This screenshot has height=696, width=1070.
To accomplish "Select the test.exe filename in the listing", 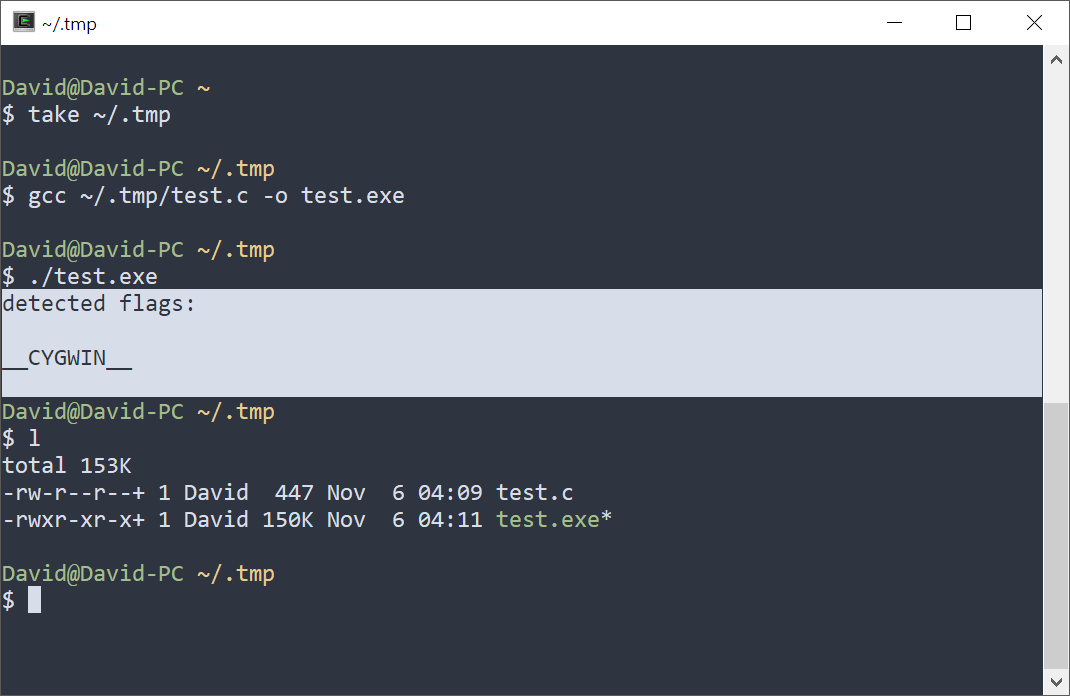I will click(x=546, y=519).
